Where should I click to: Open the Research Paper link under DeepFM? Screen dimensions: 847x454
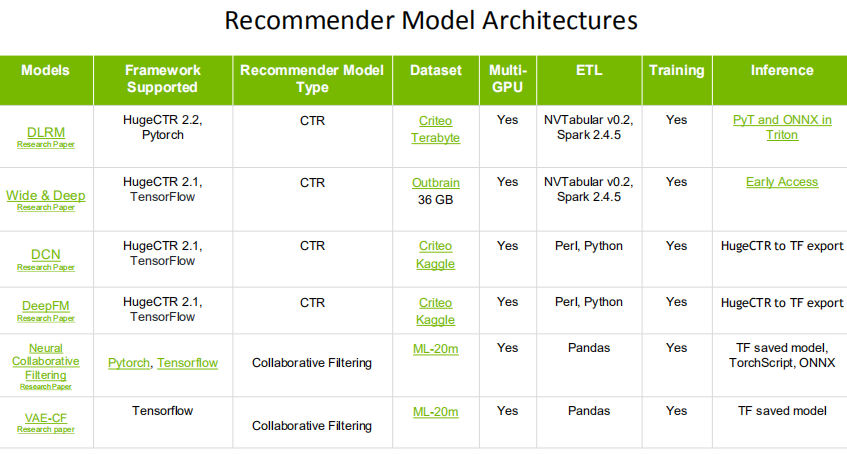click(x=46, y=318)
